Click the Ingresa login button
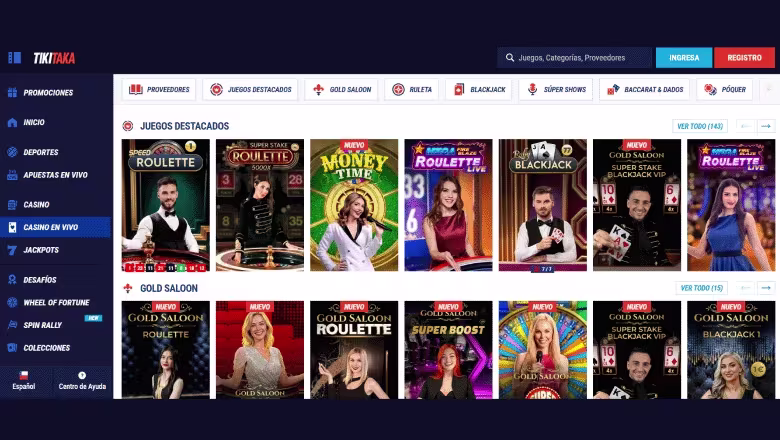This screenshot has height=440, width=780. (684, 58)
